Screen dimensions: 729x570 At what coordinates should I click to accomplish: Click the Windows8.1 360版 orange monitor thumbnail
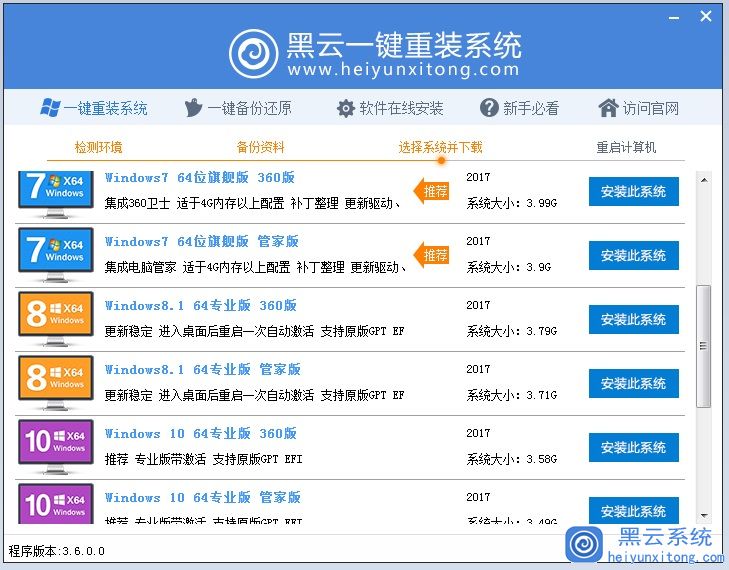coord(56,319)
